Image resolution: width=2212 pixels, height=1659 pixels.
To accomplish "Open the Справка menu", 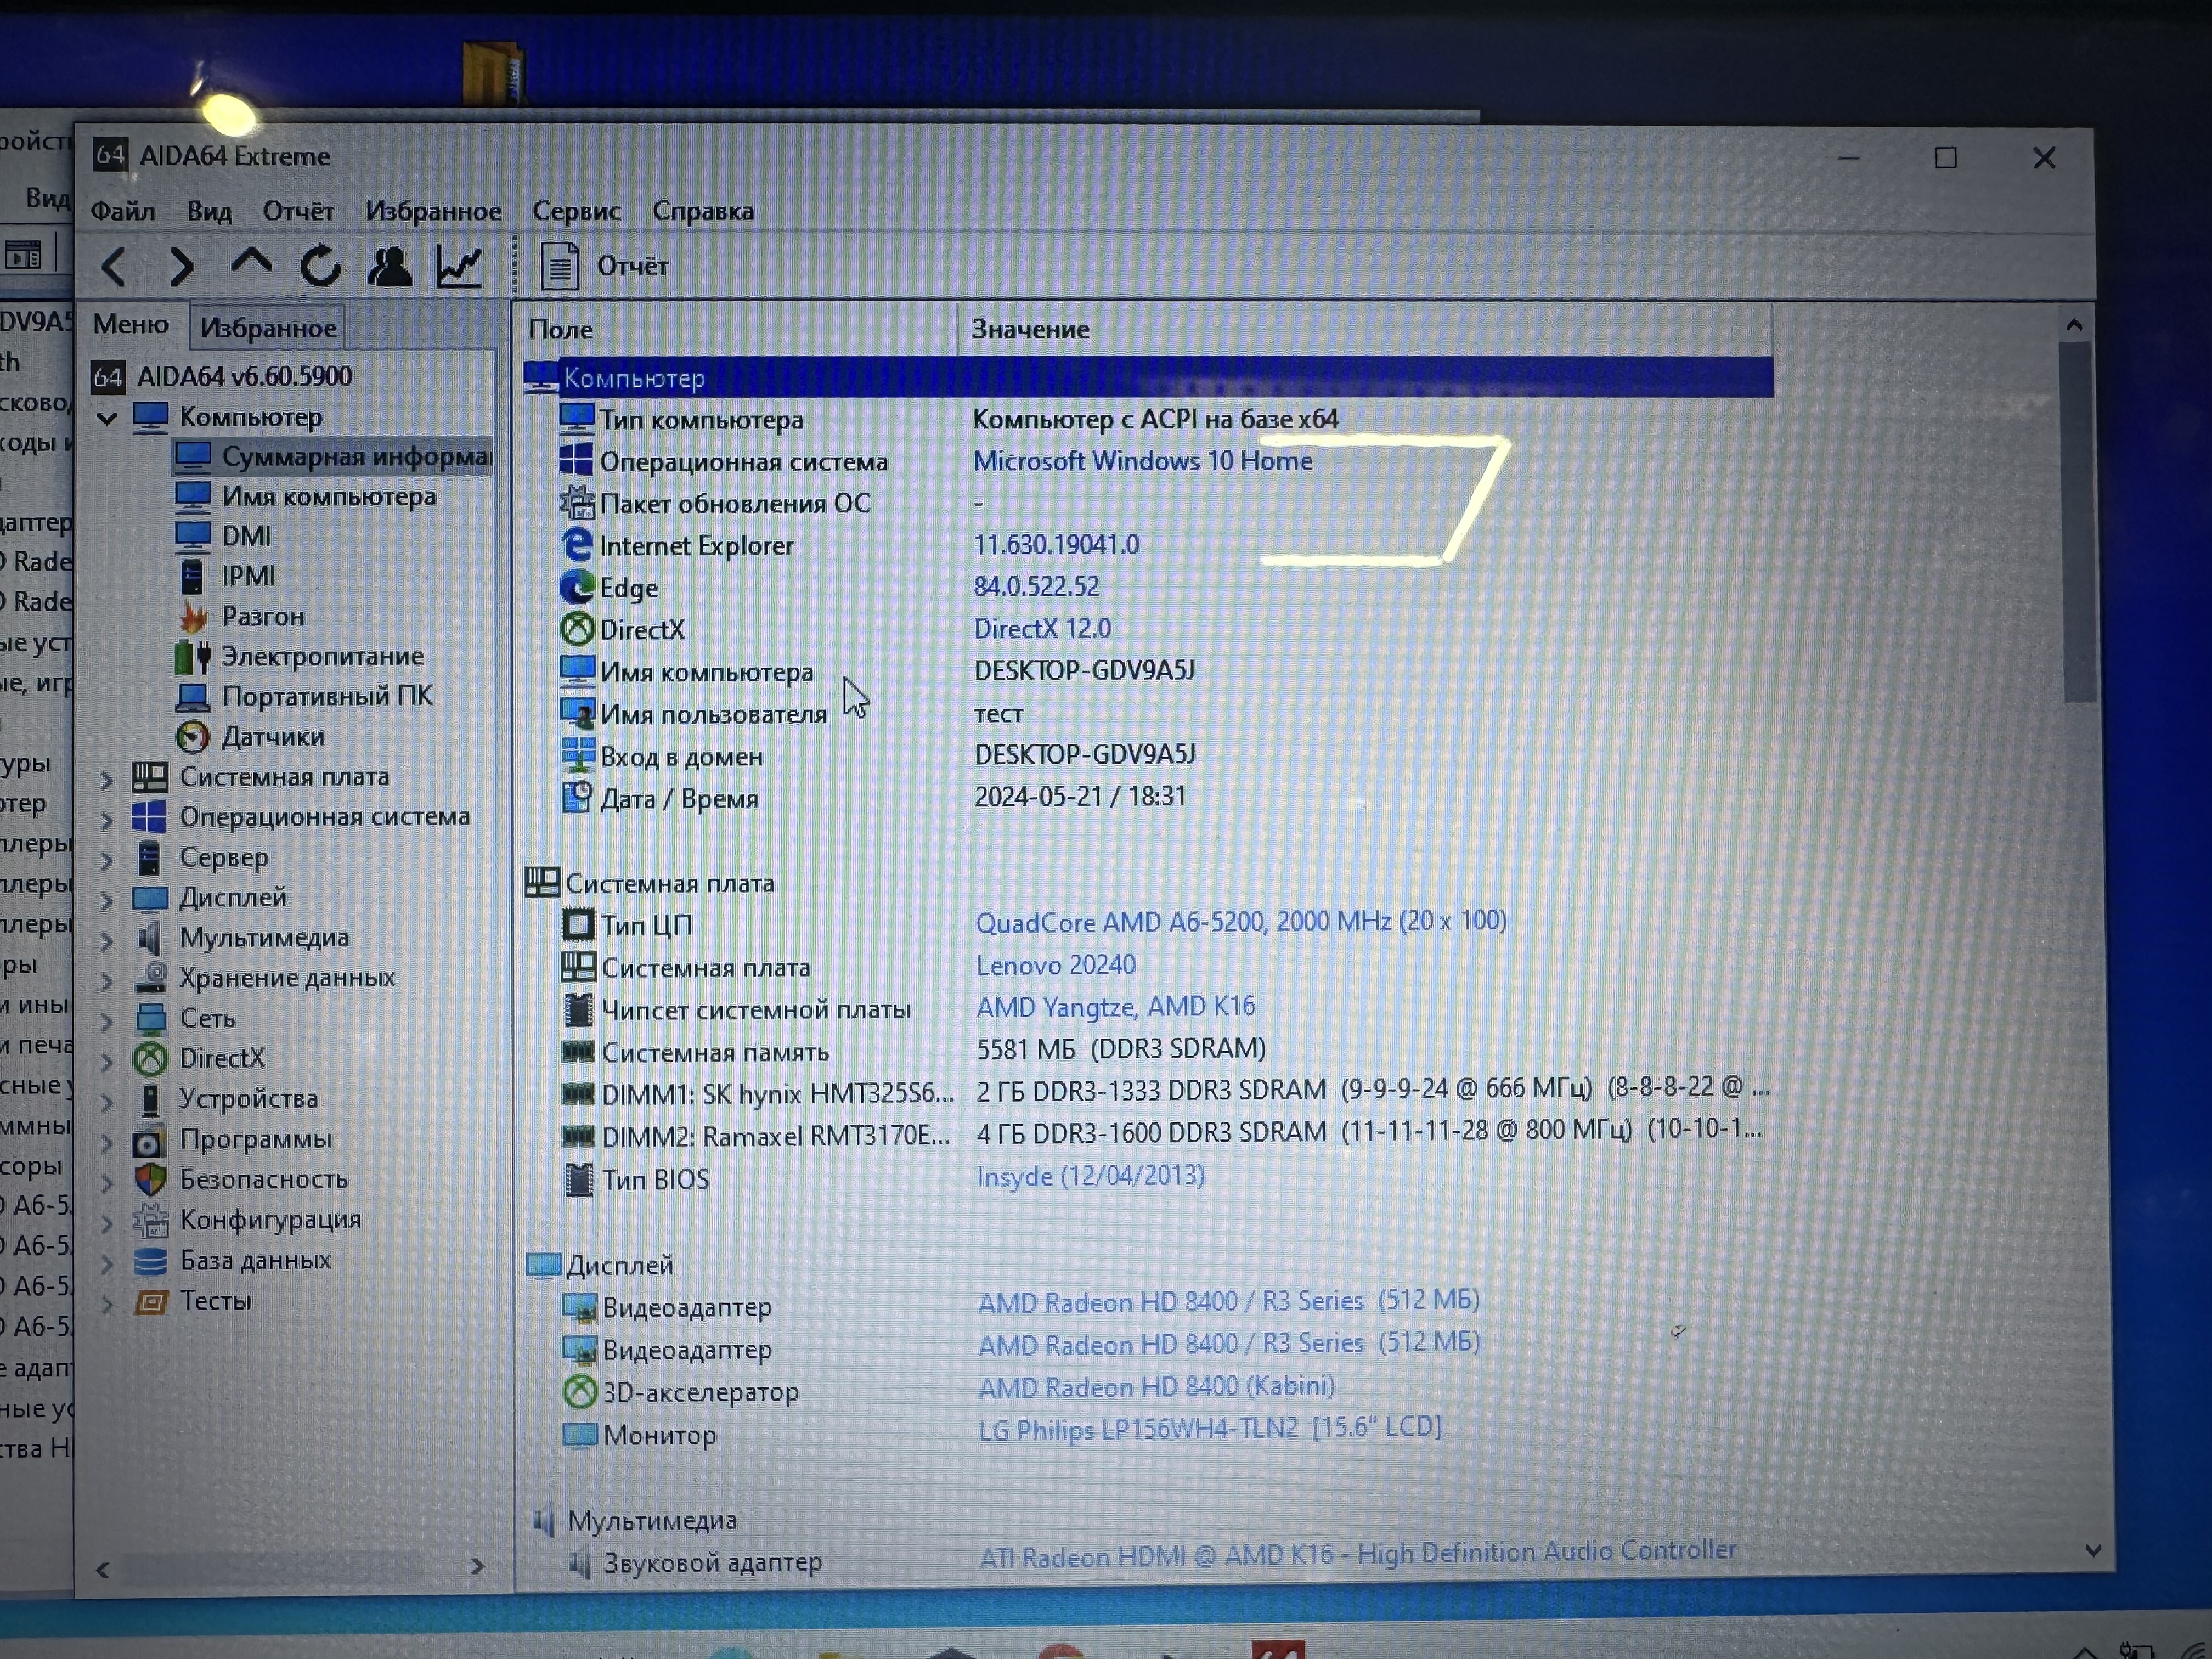I will point(703,211).
